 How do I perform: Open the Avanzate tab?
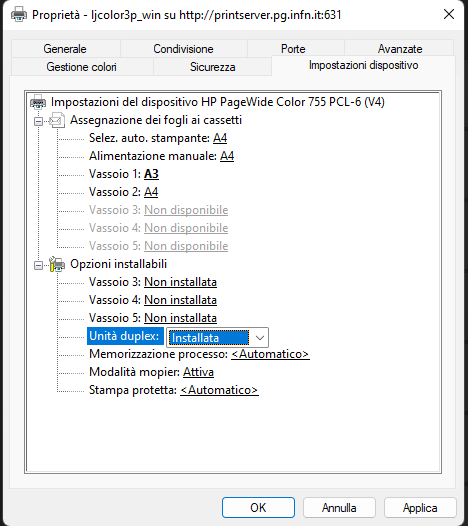click(400, 49)
